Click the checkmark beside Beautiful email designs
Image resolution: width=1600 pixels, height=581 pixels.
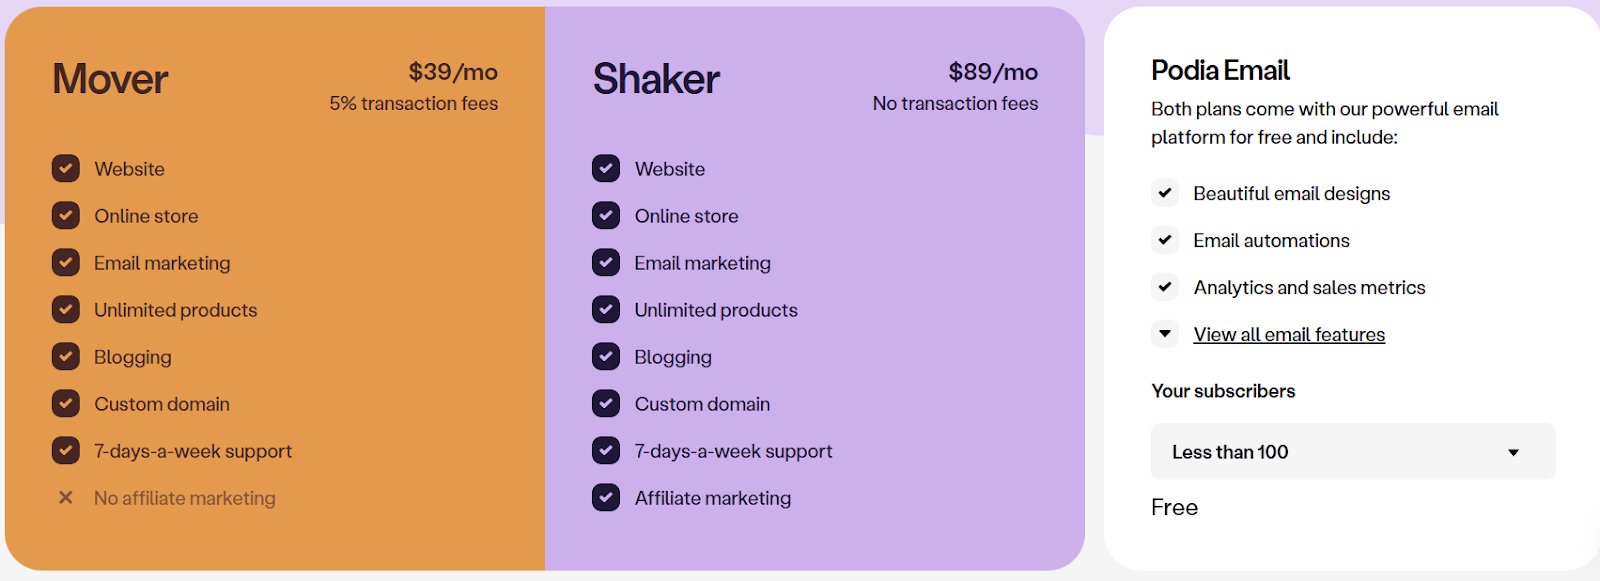click(x=1165, y=193)
